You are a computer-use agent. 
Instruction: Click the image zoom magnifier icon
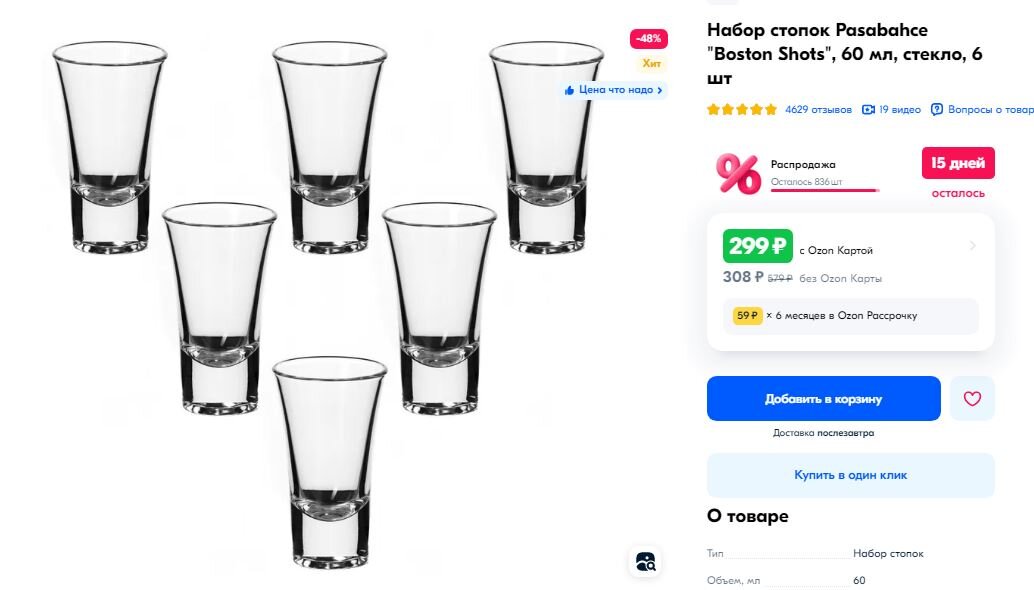click(644, 560)
